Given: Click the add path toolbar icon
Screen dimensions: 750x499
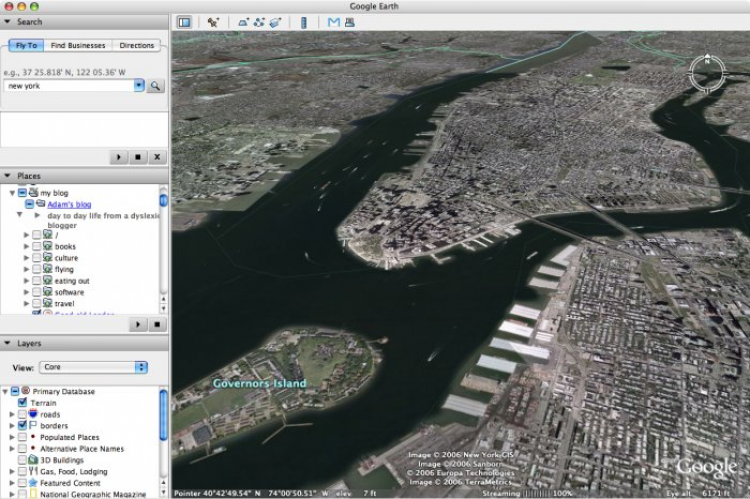Looking at the screenshot, I should (x=259, y=22).
